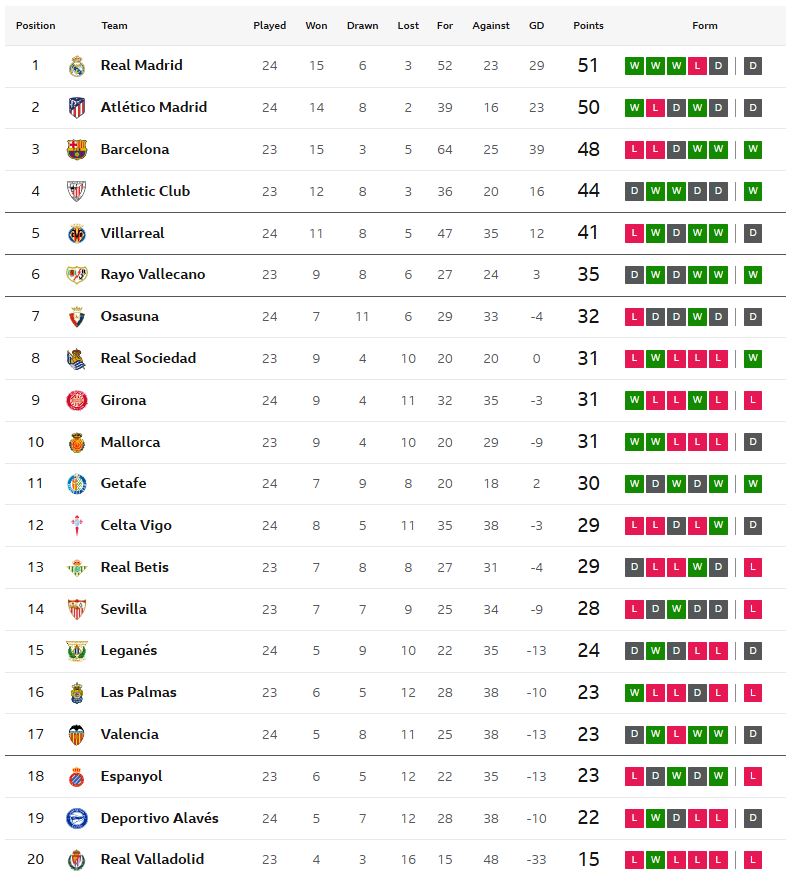Click the Girona club crest

tap(77, 400)
